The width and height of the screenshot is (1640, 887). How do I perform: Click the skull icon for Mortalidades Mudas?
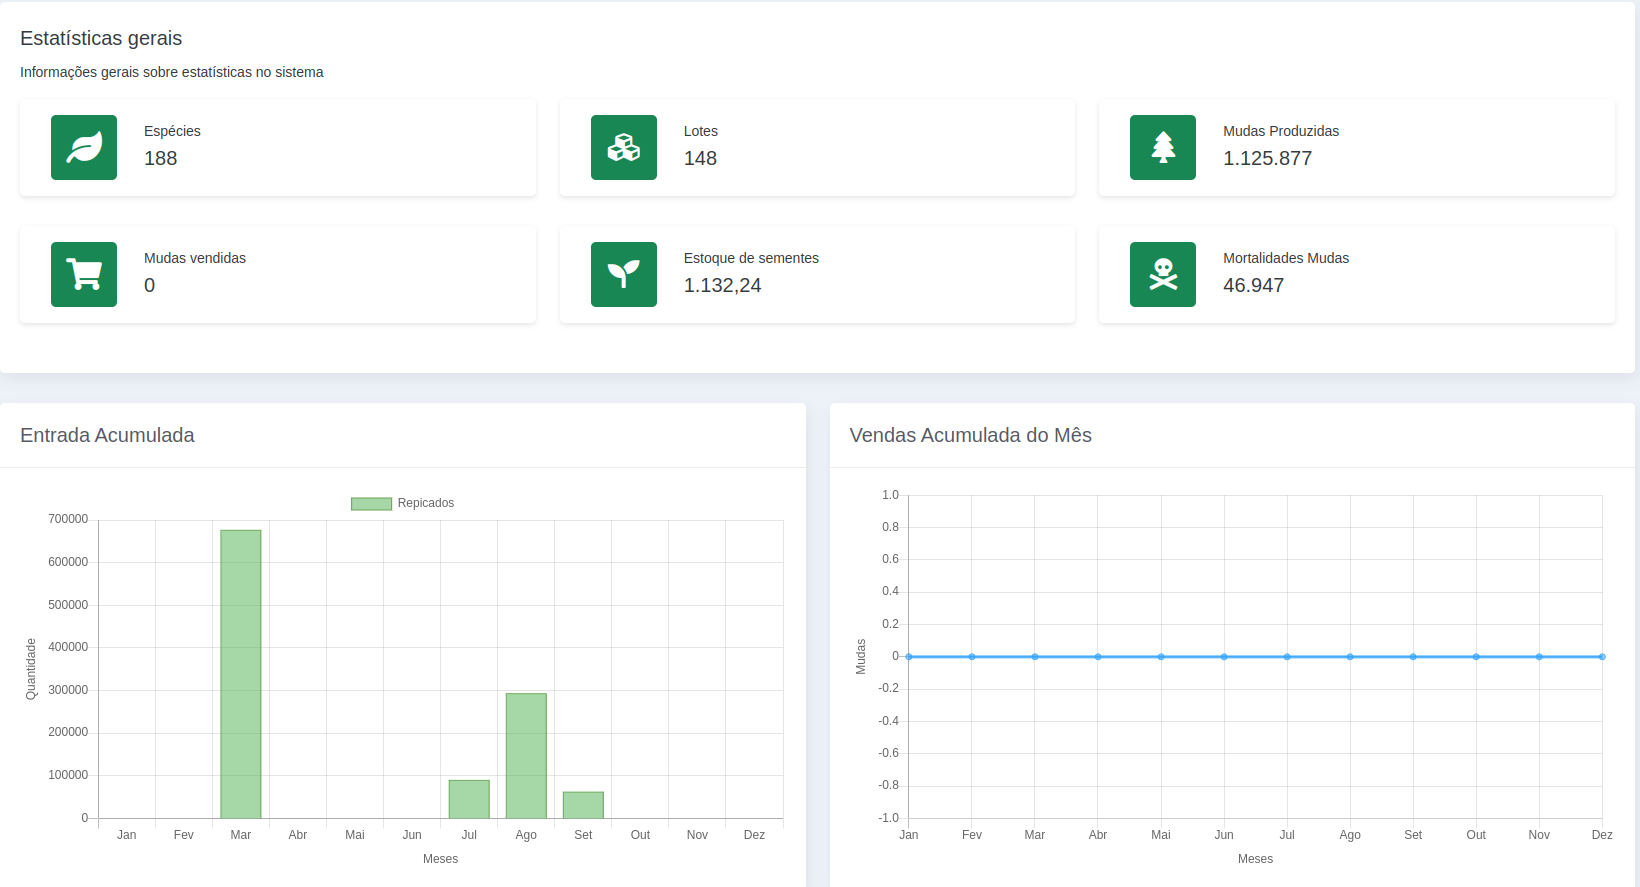[x=1162, y=274]
